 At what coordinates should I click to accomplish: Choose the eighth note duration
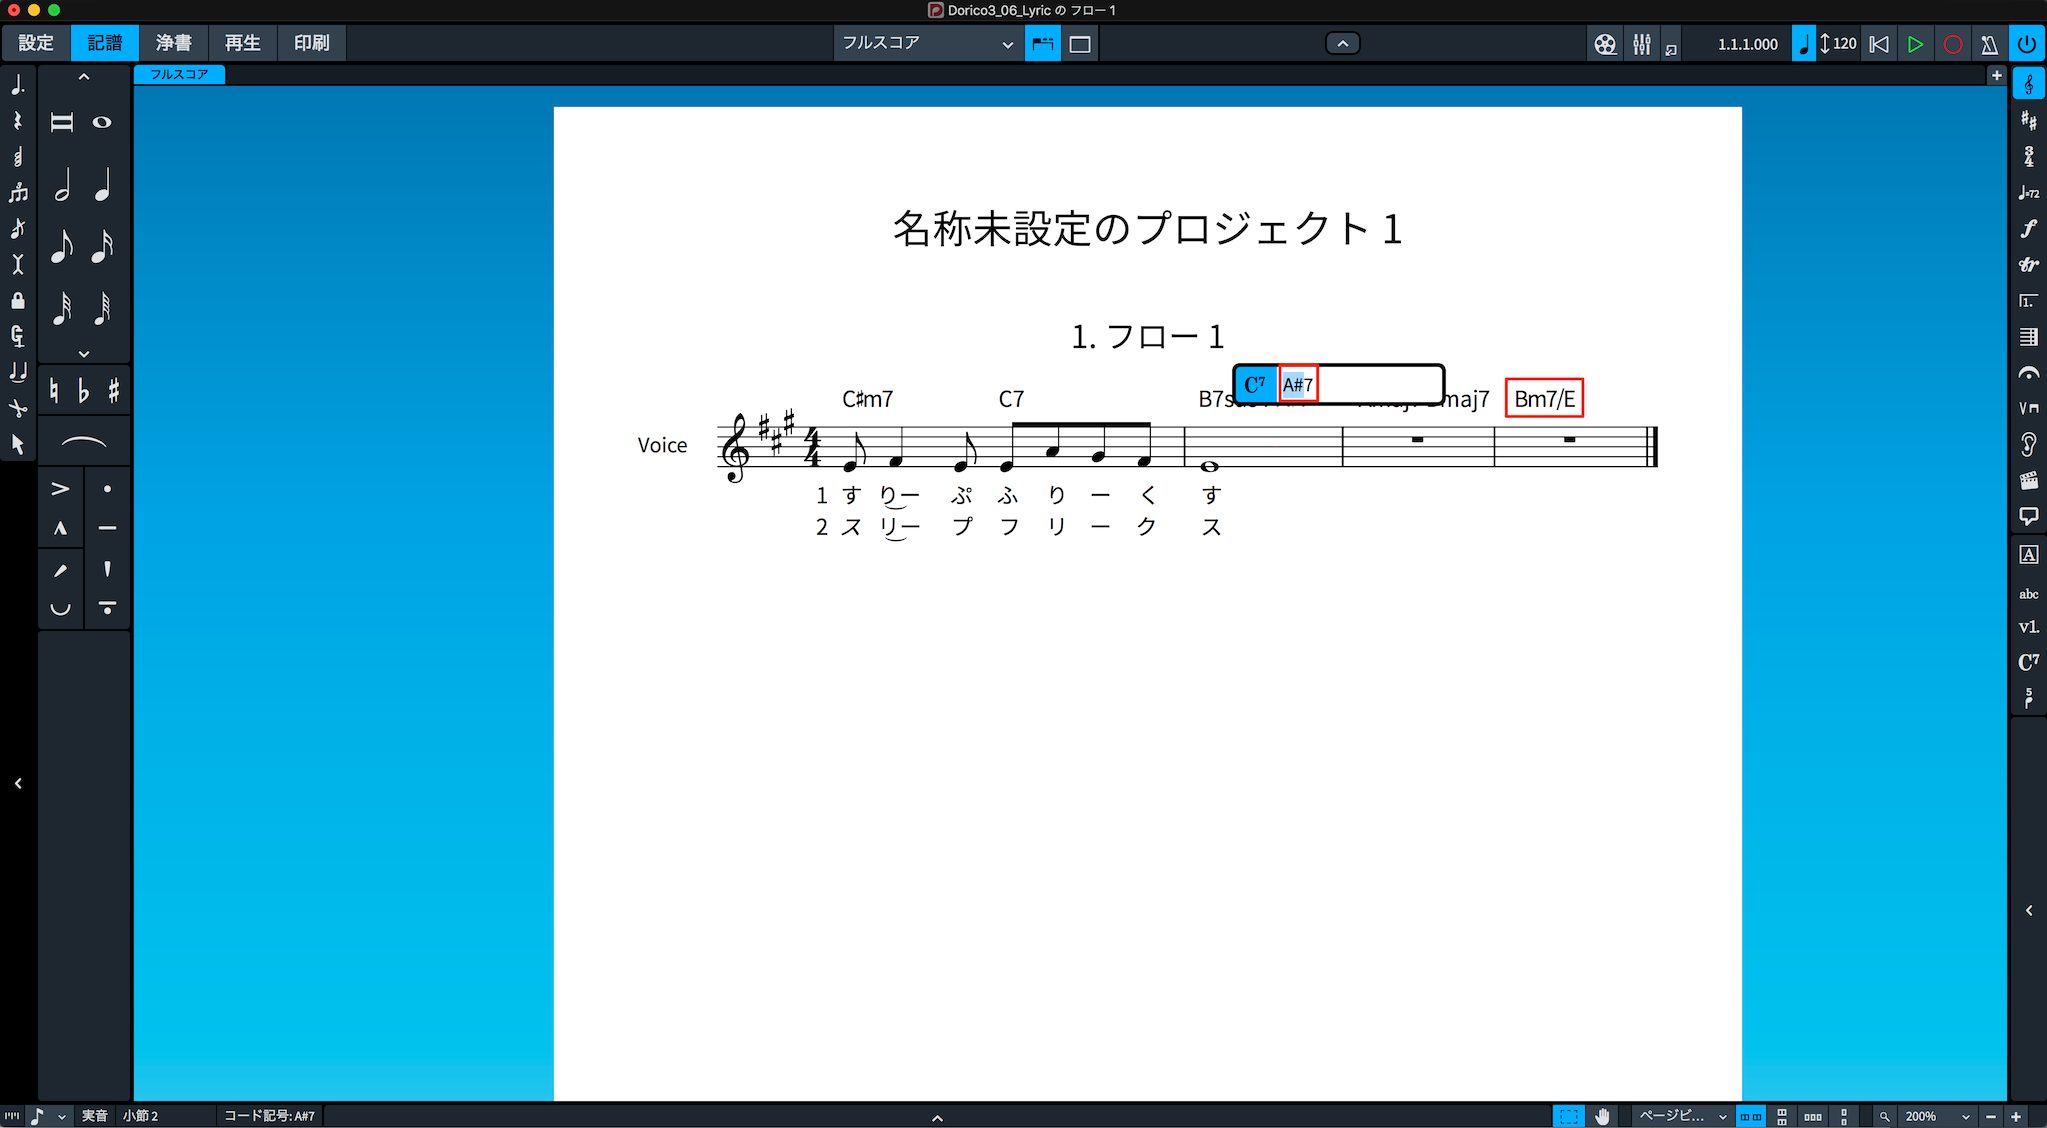pyautogui.click(x=62, y=246)
